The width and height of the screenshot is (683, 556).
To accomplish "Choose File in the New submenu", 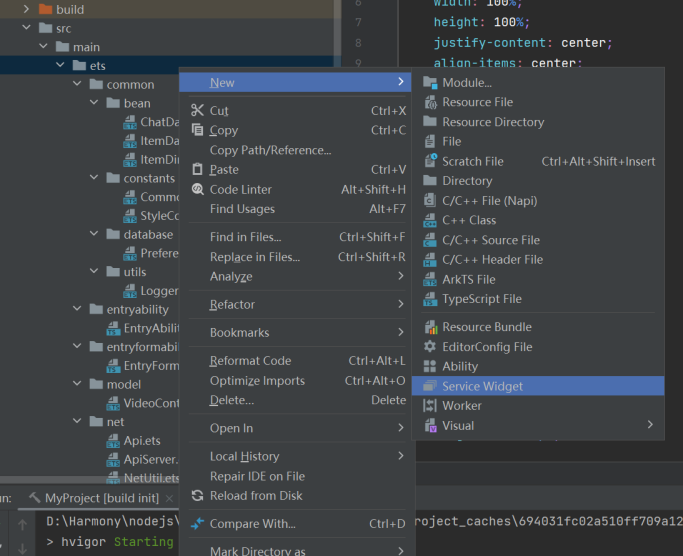I will coord(538,141).
